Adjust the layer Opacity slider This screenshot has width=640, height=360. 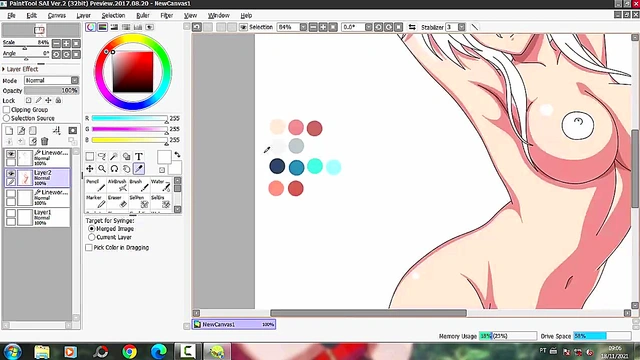click(x=51, y=91)
